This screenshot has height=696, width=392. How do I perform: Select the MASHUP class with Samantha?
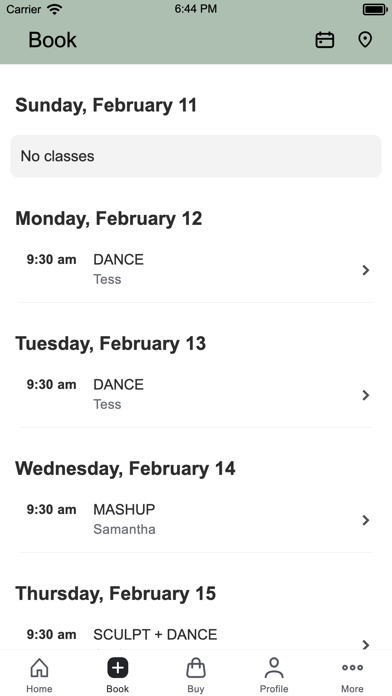pyautogui.click(x=196, y=520)
